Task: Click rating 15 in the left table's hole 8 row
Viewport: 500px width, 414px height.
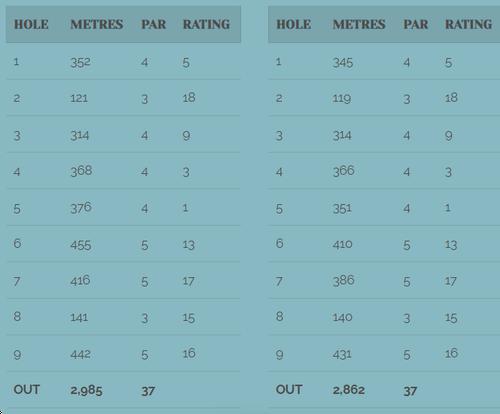Action: click(189, 318)
